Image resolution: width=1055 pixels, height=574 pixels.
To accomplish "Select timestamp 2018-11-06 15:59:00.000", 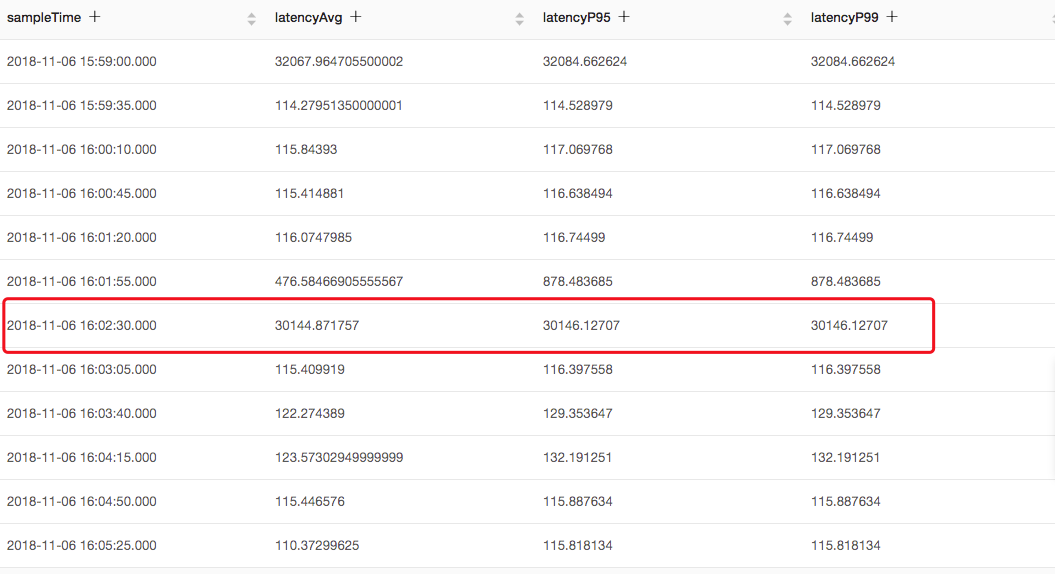I will [81, 61].
